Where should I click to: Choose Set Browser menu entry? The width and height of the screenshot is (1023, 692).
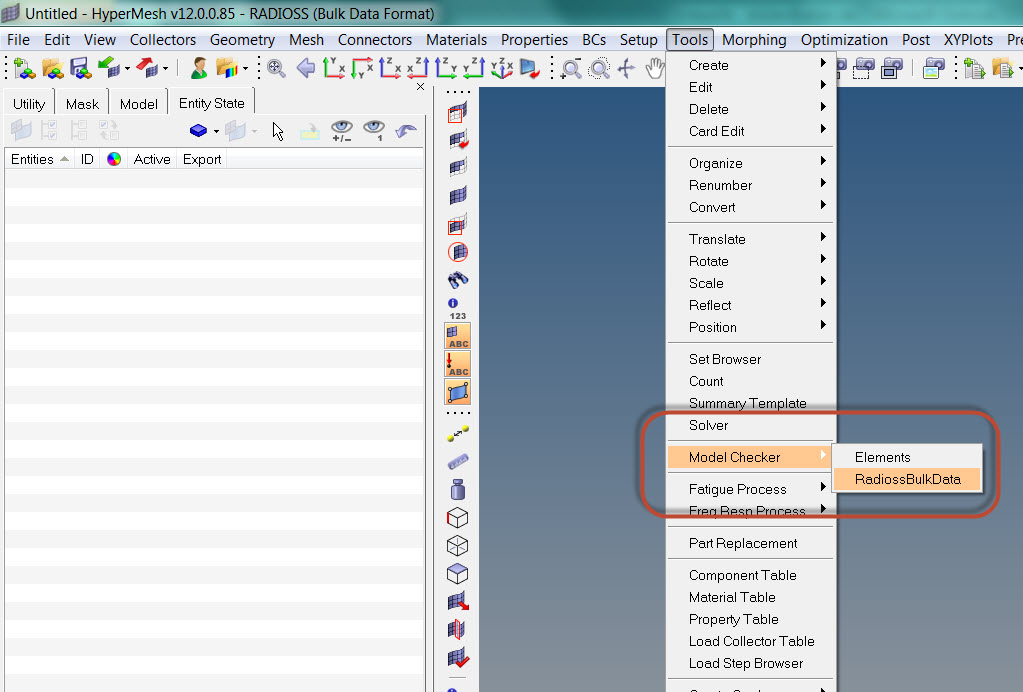click(752, 359)
